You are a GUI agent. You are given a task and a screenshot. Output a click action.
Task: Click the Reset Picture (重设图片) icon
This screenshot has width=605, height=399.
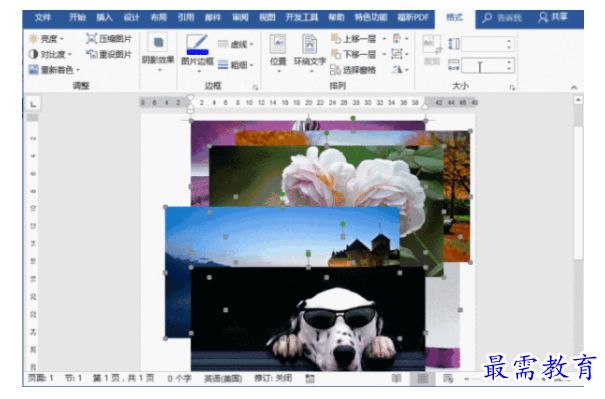point(91,54)
